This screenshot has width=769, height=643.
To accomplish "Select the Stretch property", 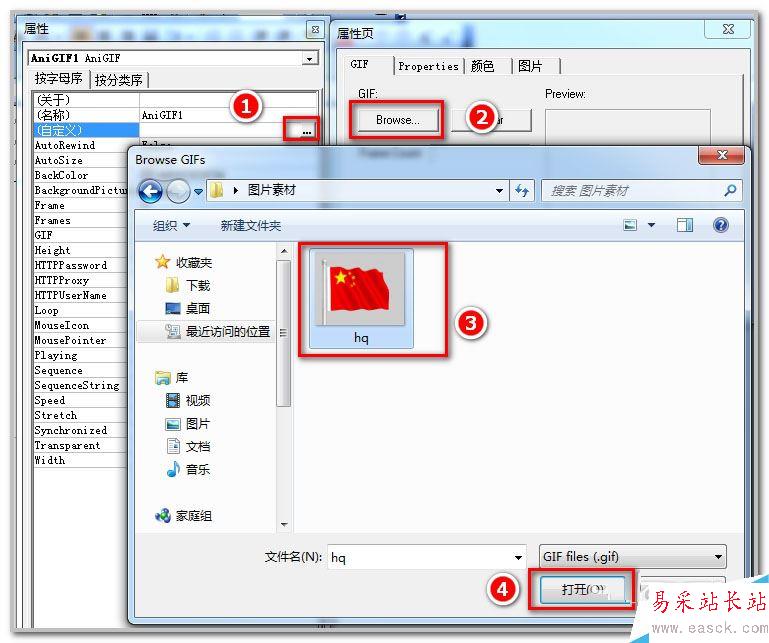I will [56, 415].
